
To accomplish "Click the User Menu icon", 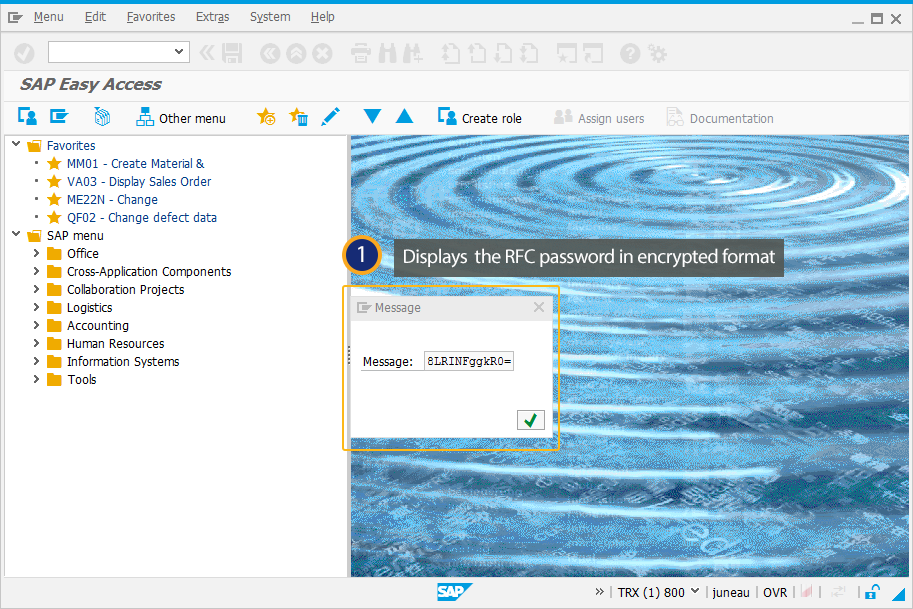I will click(27, 117).
